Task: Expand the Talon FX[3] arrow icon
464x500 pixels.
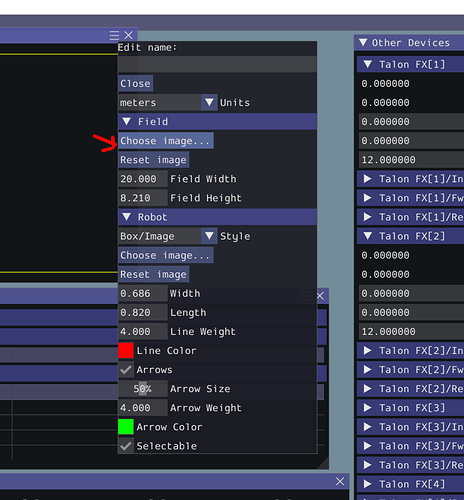Action: [x=367, y=408]
